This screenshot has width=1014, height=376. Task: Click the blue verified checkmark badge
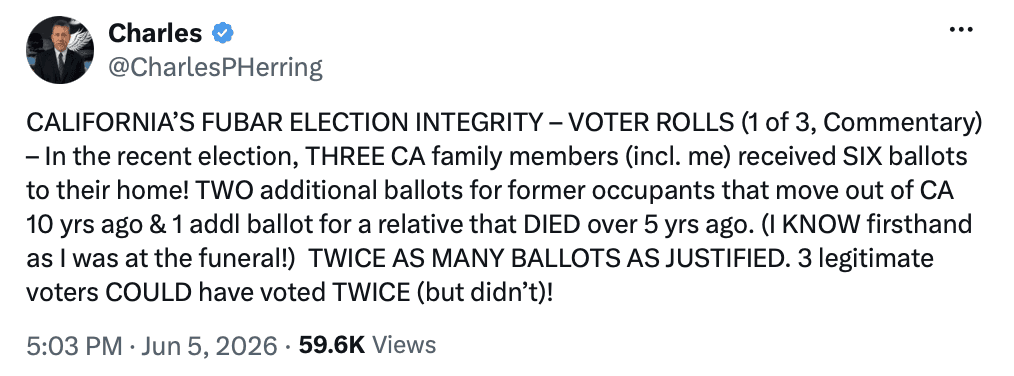click(x=224, y=32)
